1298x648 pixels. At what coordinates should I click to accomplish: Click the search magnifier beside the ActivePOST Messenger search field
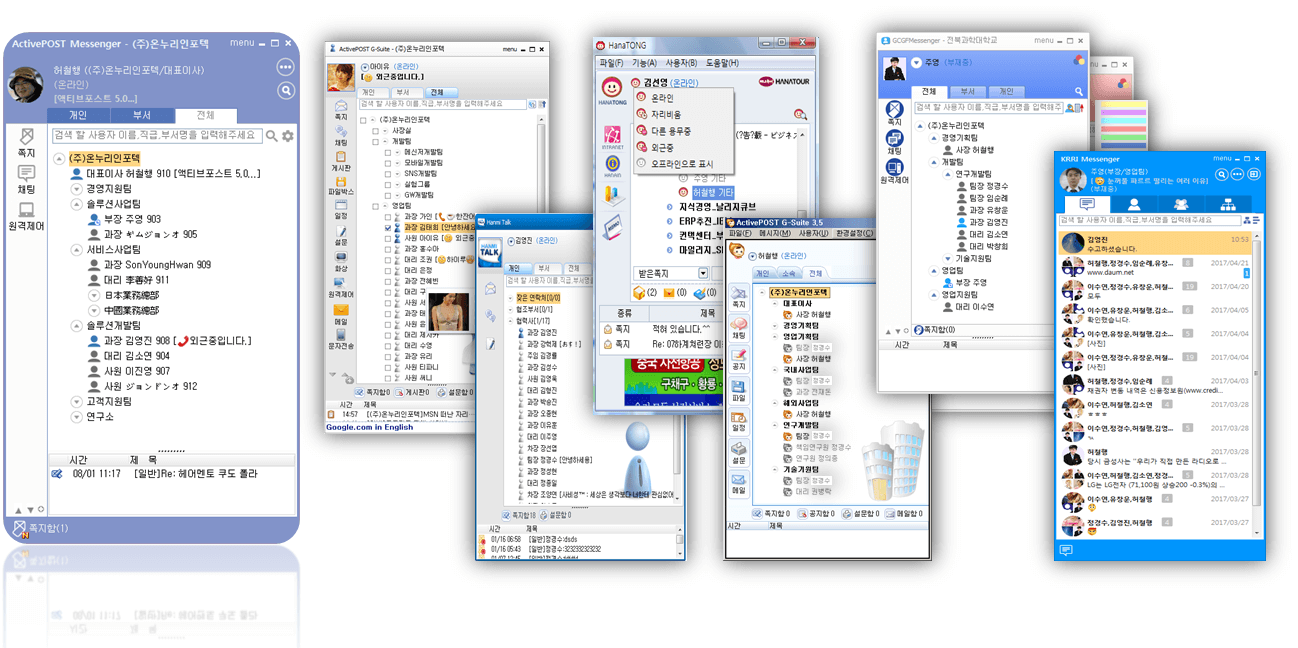pos(271,136)
